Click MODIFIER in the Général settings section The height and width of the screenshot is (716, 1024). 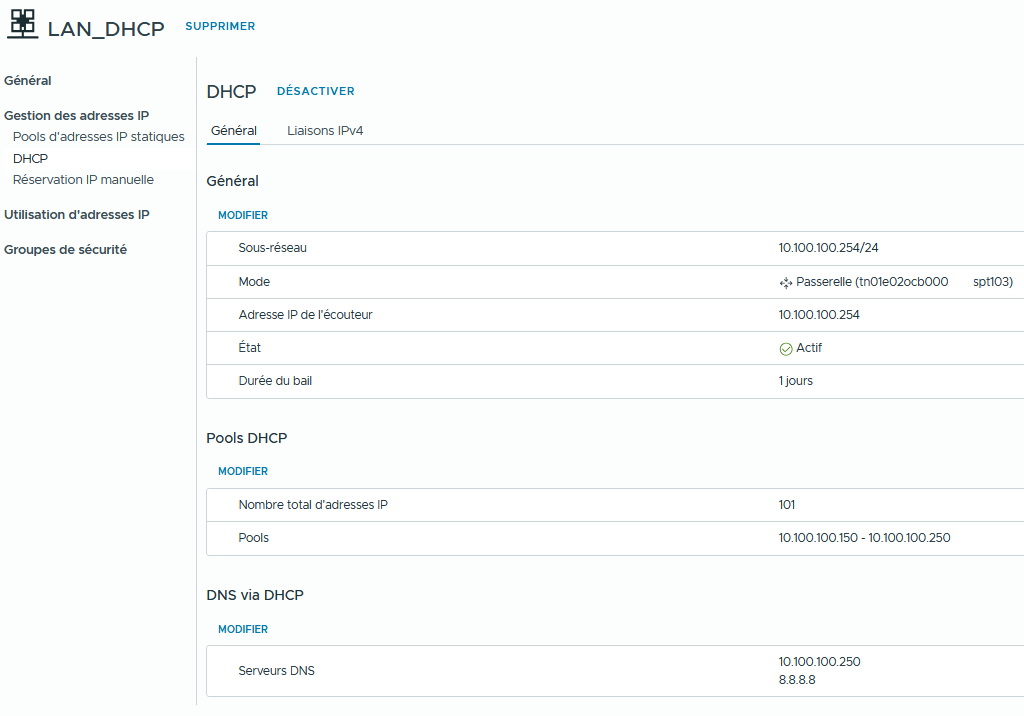[243, 215]
